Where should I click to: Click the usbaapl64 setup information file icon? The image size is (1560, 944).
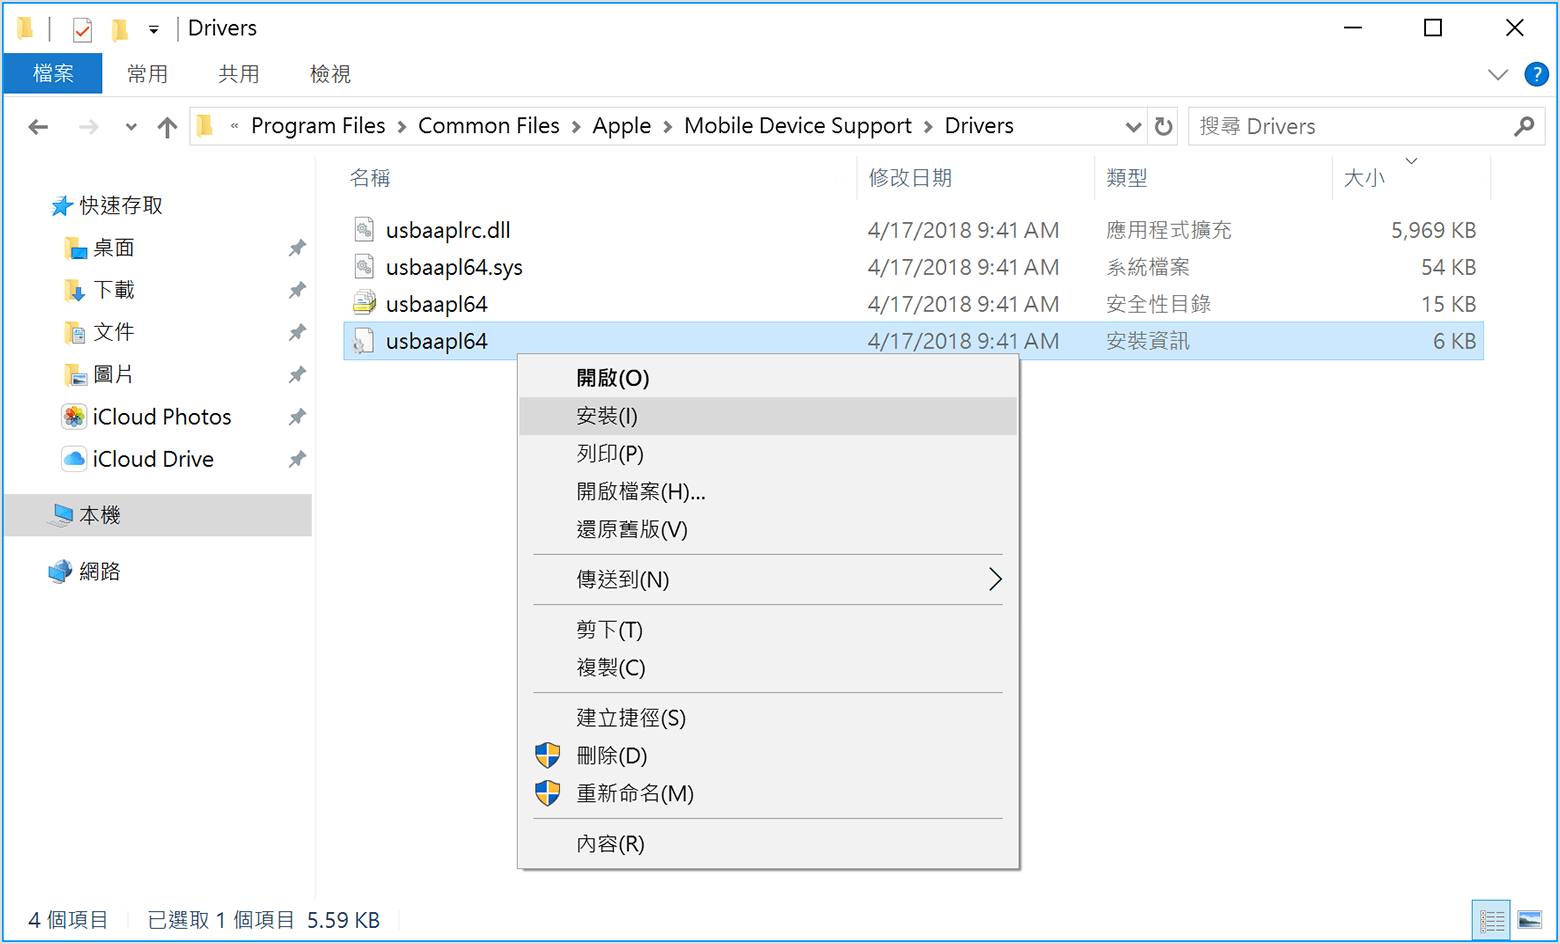coord(364,341)
